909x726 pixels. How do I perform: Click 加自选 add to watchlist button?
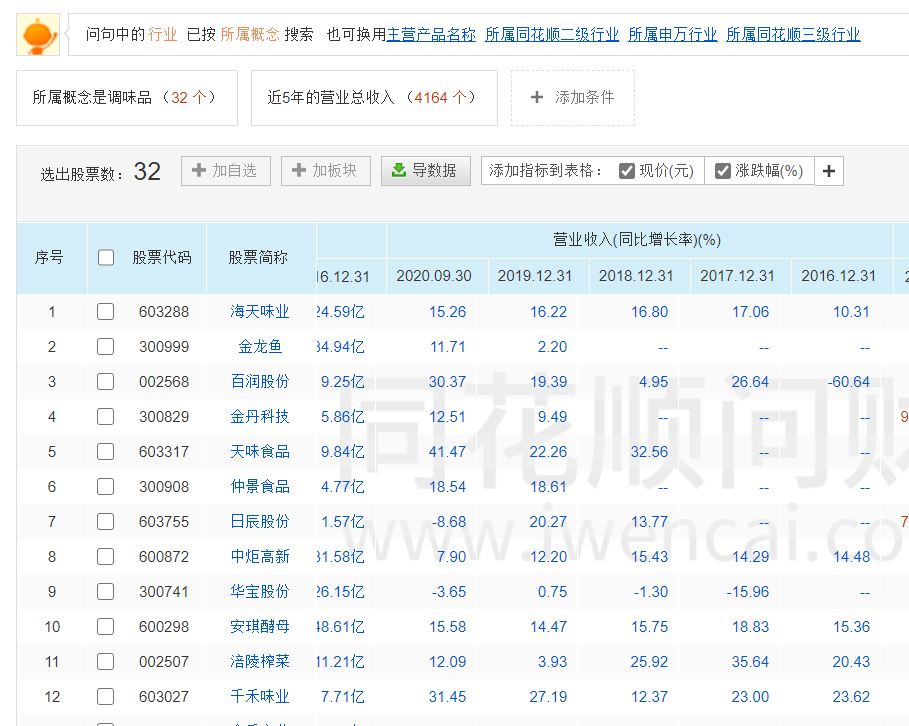point(226,170)
